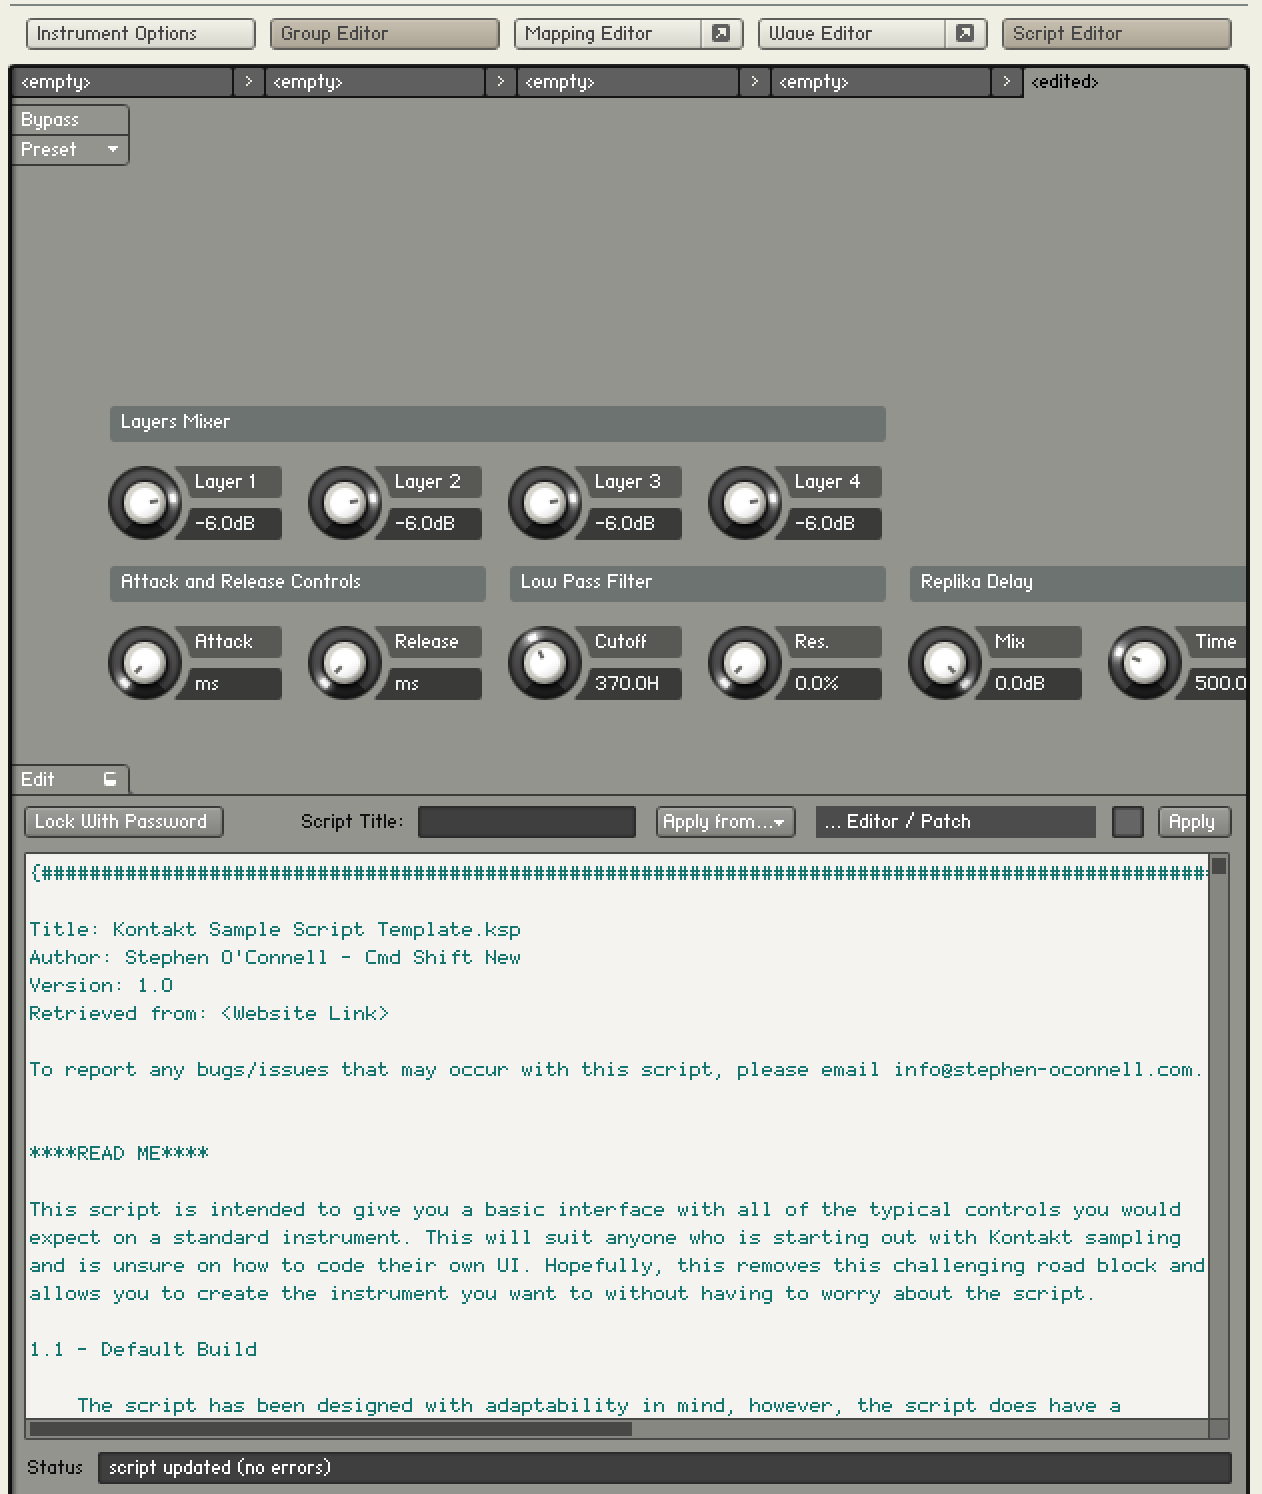Image resolution: width=1262 pixels, height=1494 pixels.
Task: Switch to the Edit tab
Action: click(40, 778)
